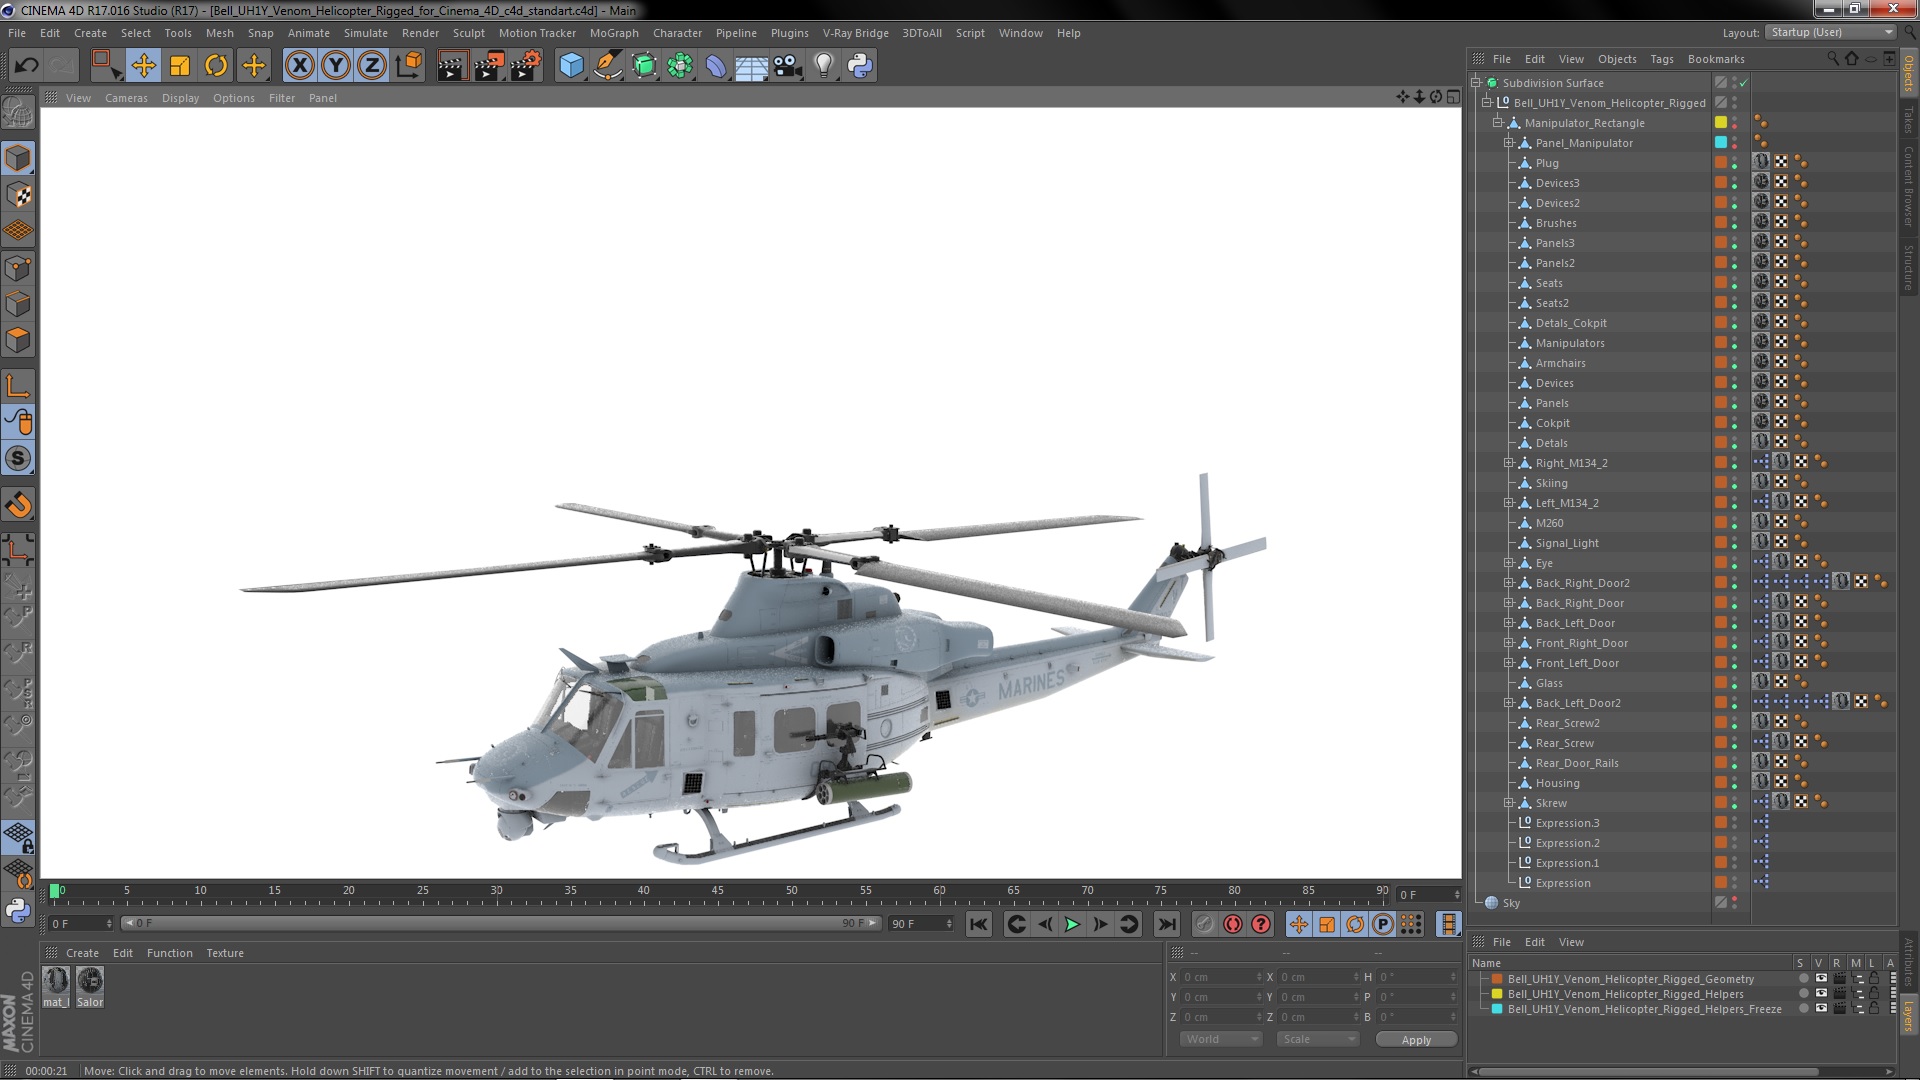Switch to Points mode in left sidebar
1920x1080 pixels.
pos(18,268)
